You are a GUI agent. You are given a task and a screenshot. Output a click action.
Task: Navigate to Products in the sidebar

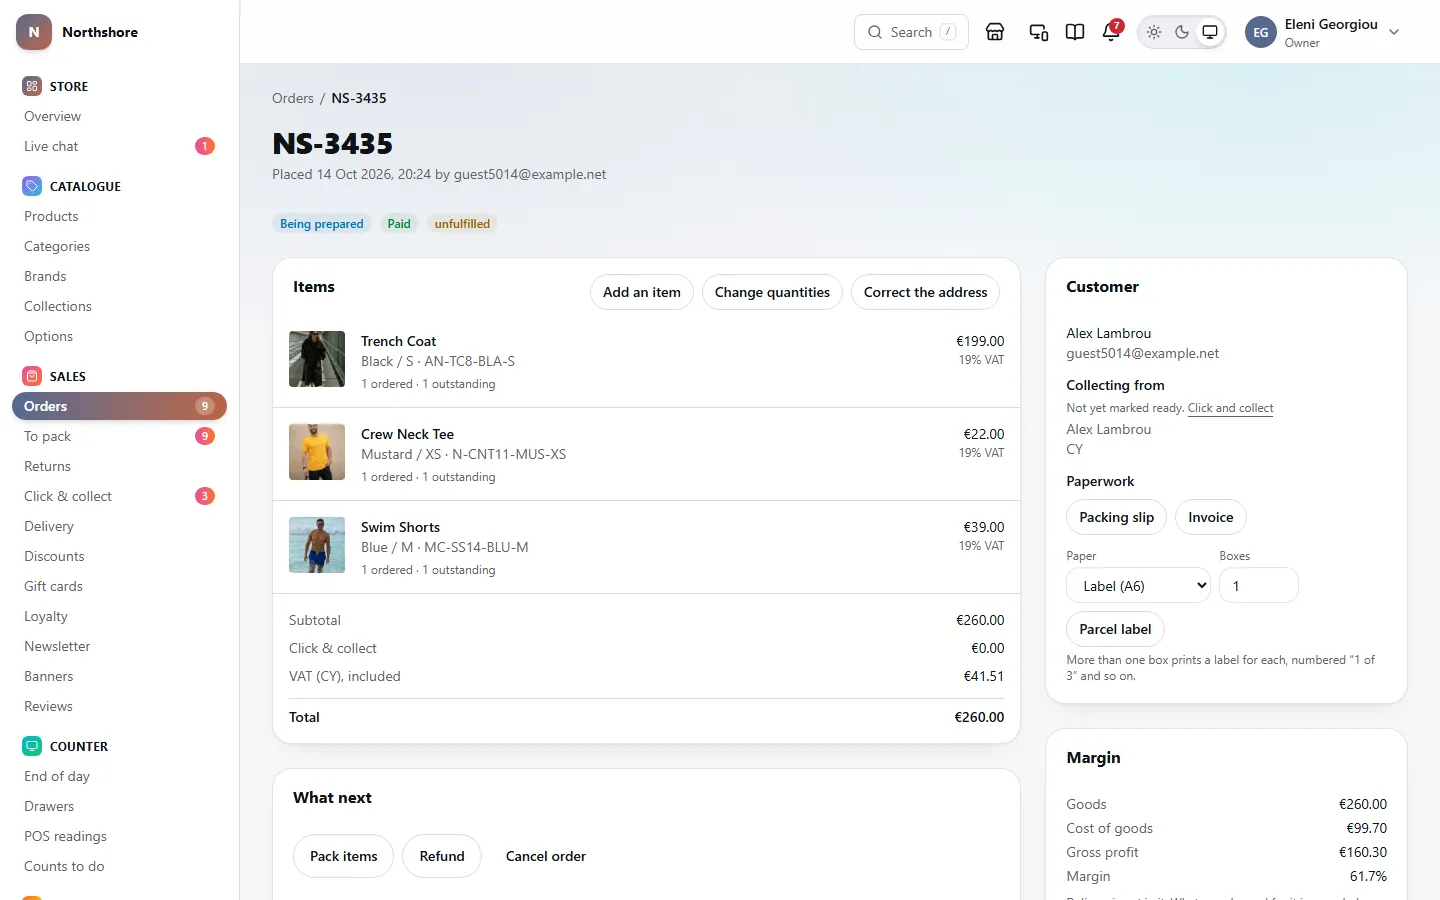119,216
